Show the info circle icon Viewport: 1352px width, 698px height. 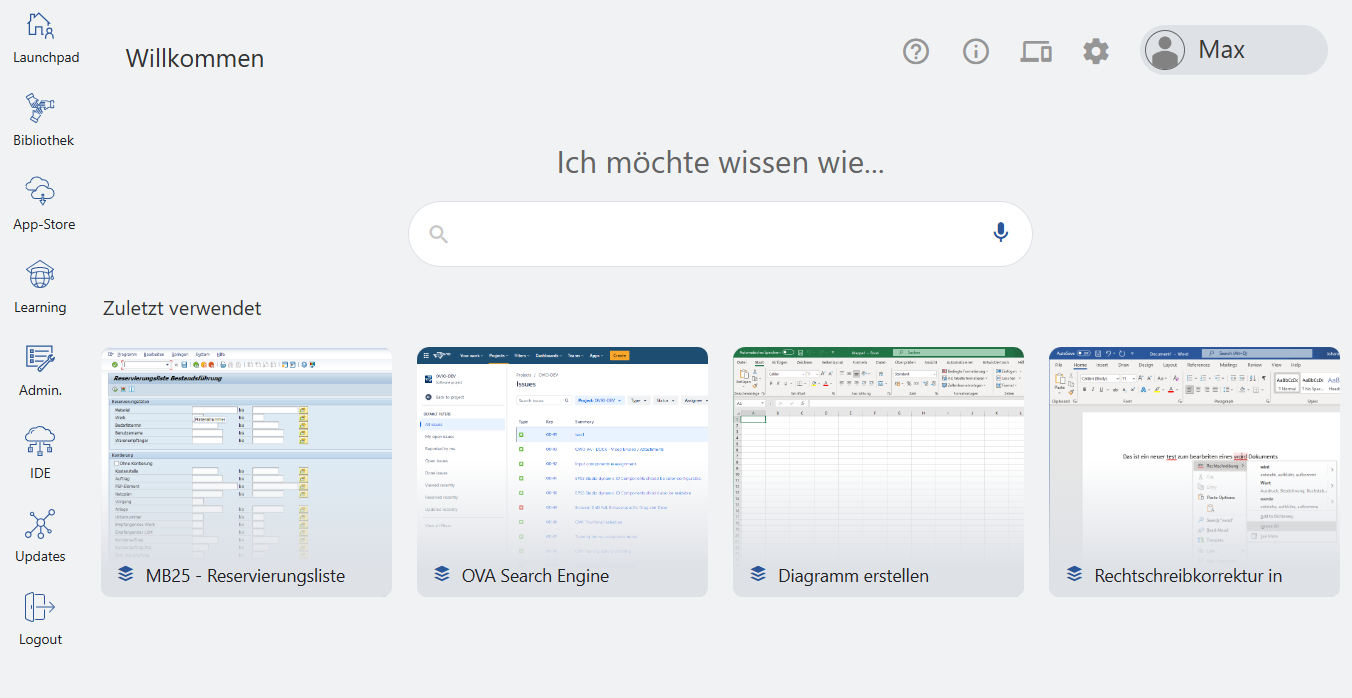(976, 51)
